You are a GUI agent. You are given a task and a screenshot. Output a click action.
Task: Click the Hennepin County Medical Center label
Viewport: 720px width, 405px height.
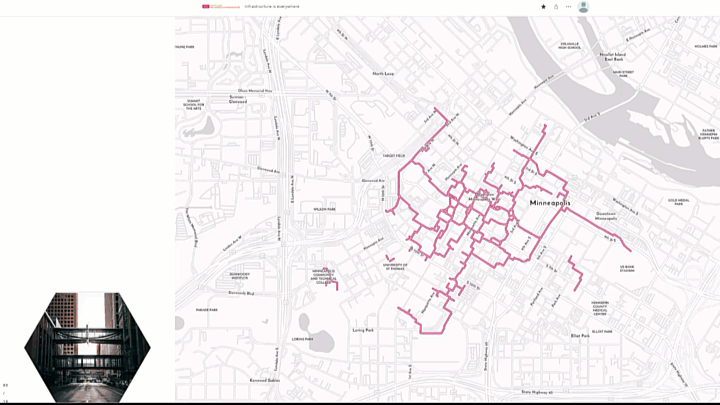coord(600,308)
